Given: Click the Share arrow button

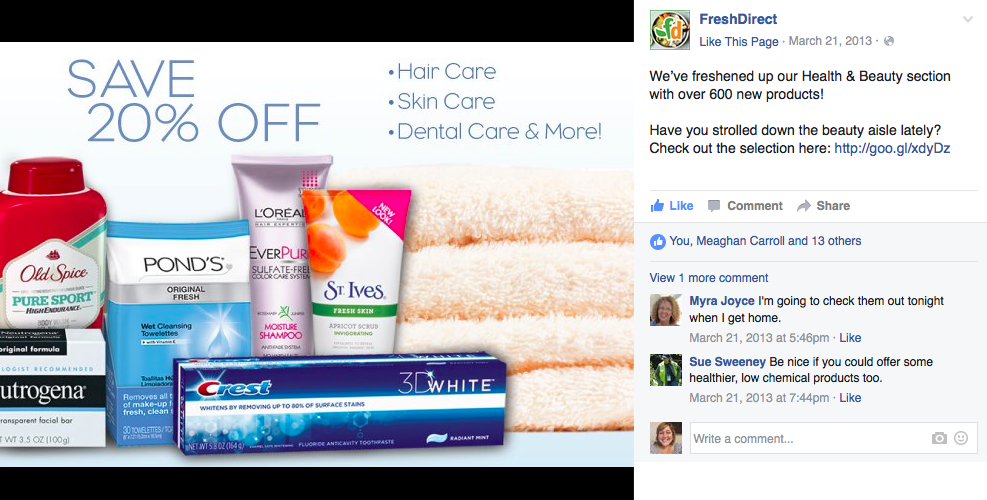Looking at the screenshot, I should pos(823,206).
